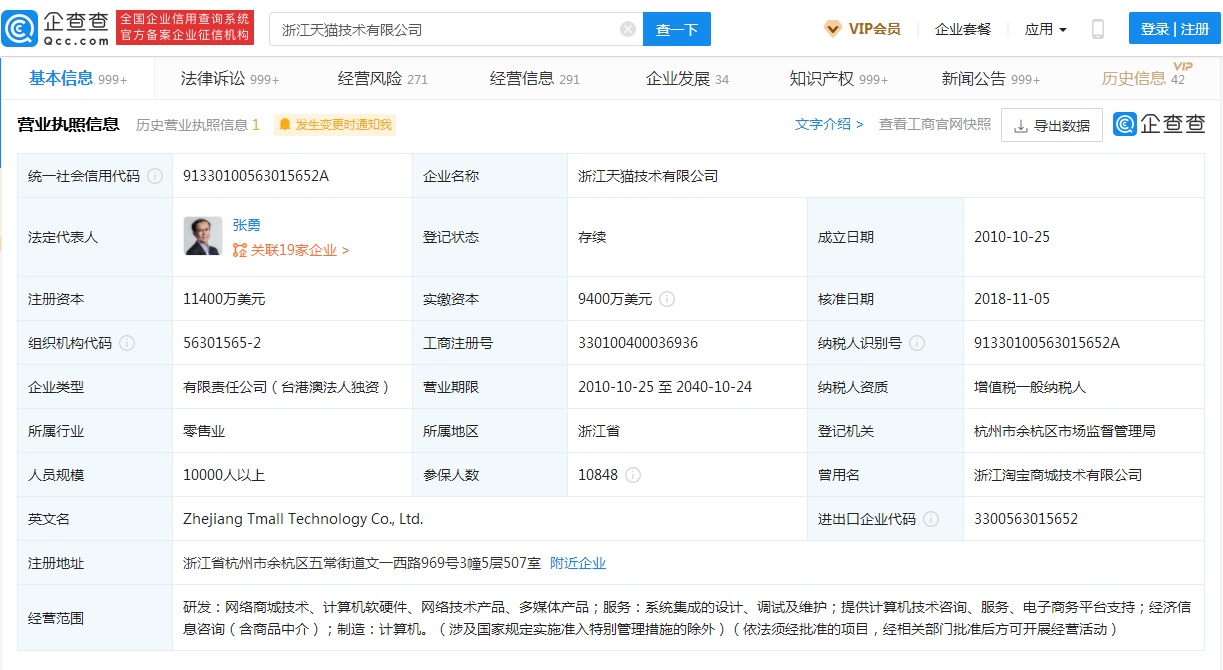Clear the search box with the X icon

tap(628, 29)
